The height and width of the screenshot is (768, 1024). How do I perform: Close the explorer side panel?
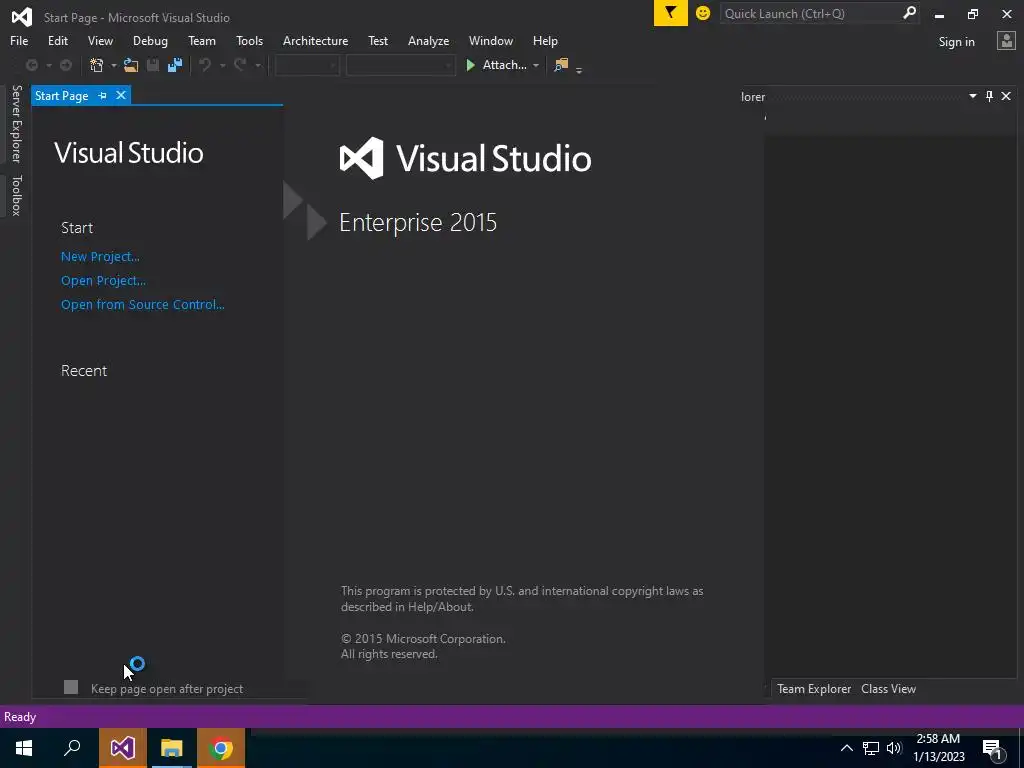click(1006, 96)
